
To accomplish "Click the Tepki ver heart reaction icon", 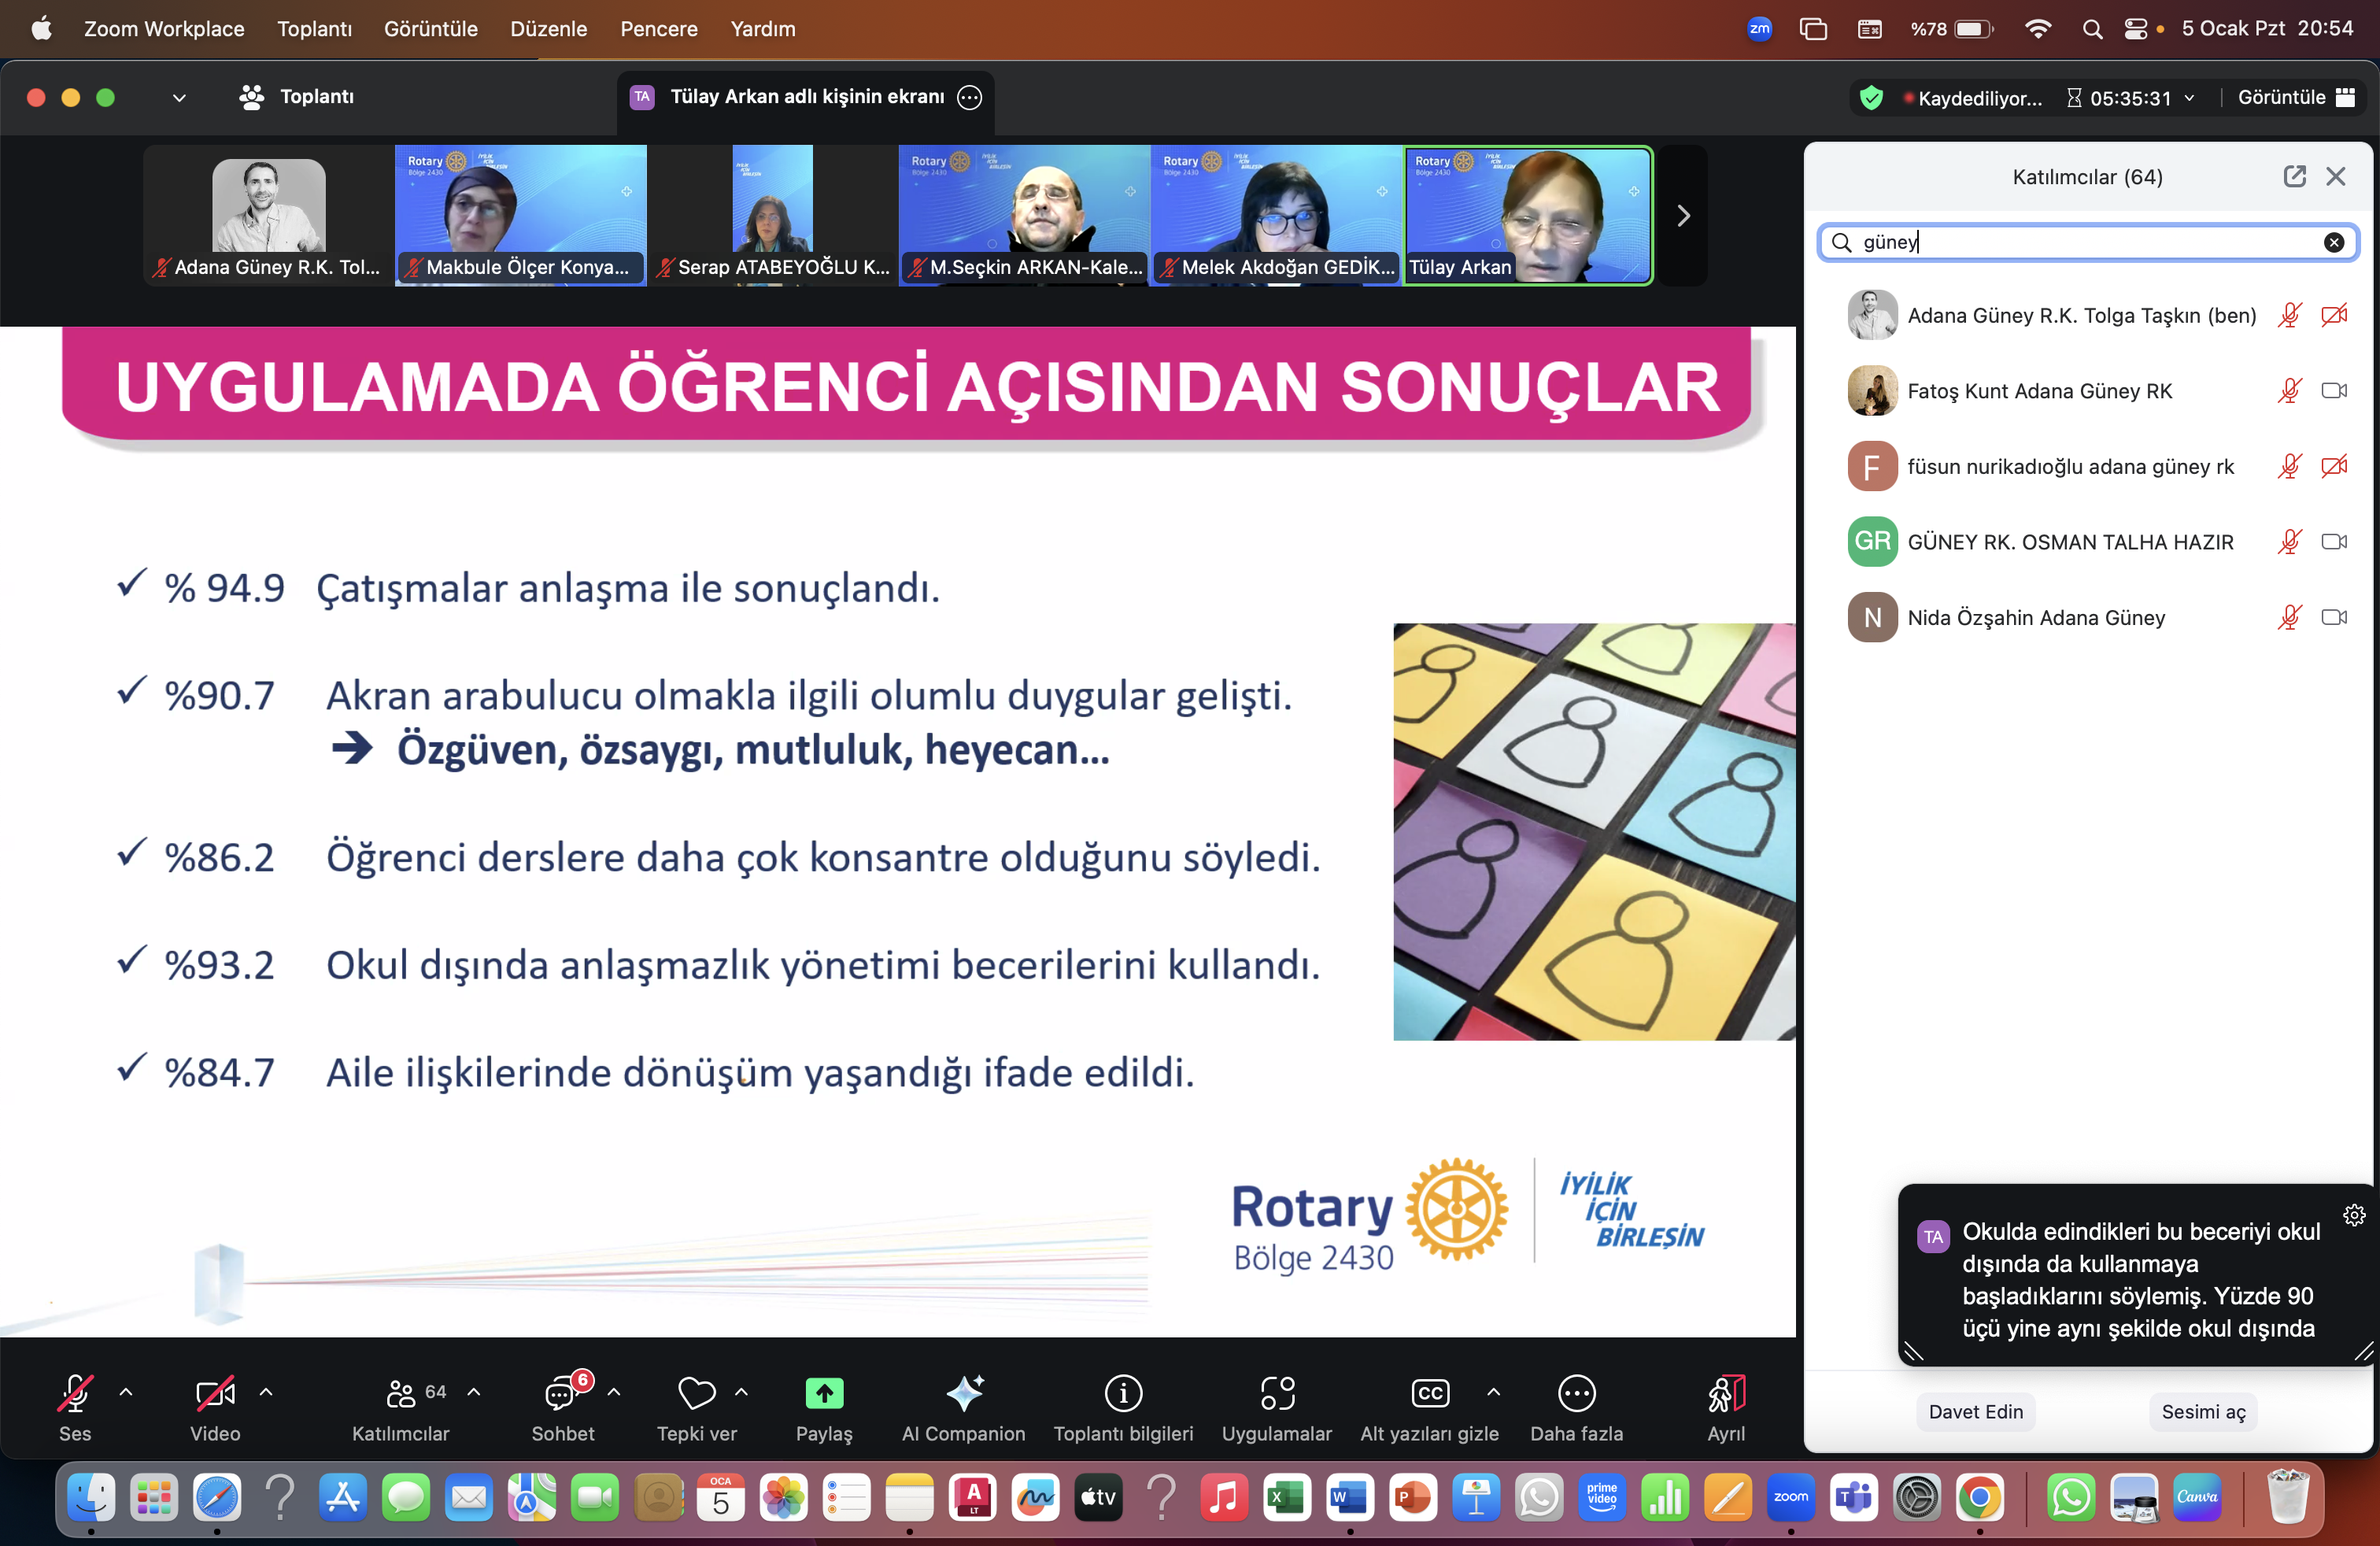I will pos(696,1393).
